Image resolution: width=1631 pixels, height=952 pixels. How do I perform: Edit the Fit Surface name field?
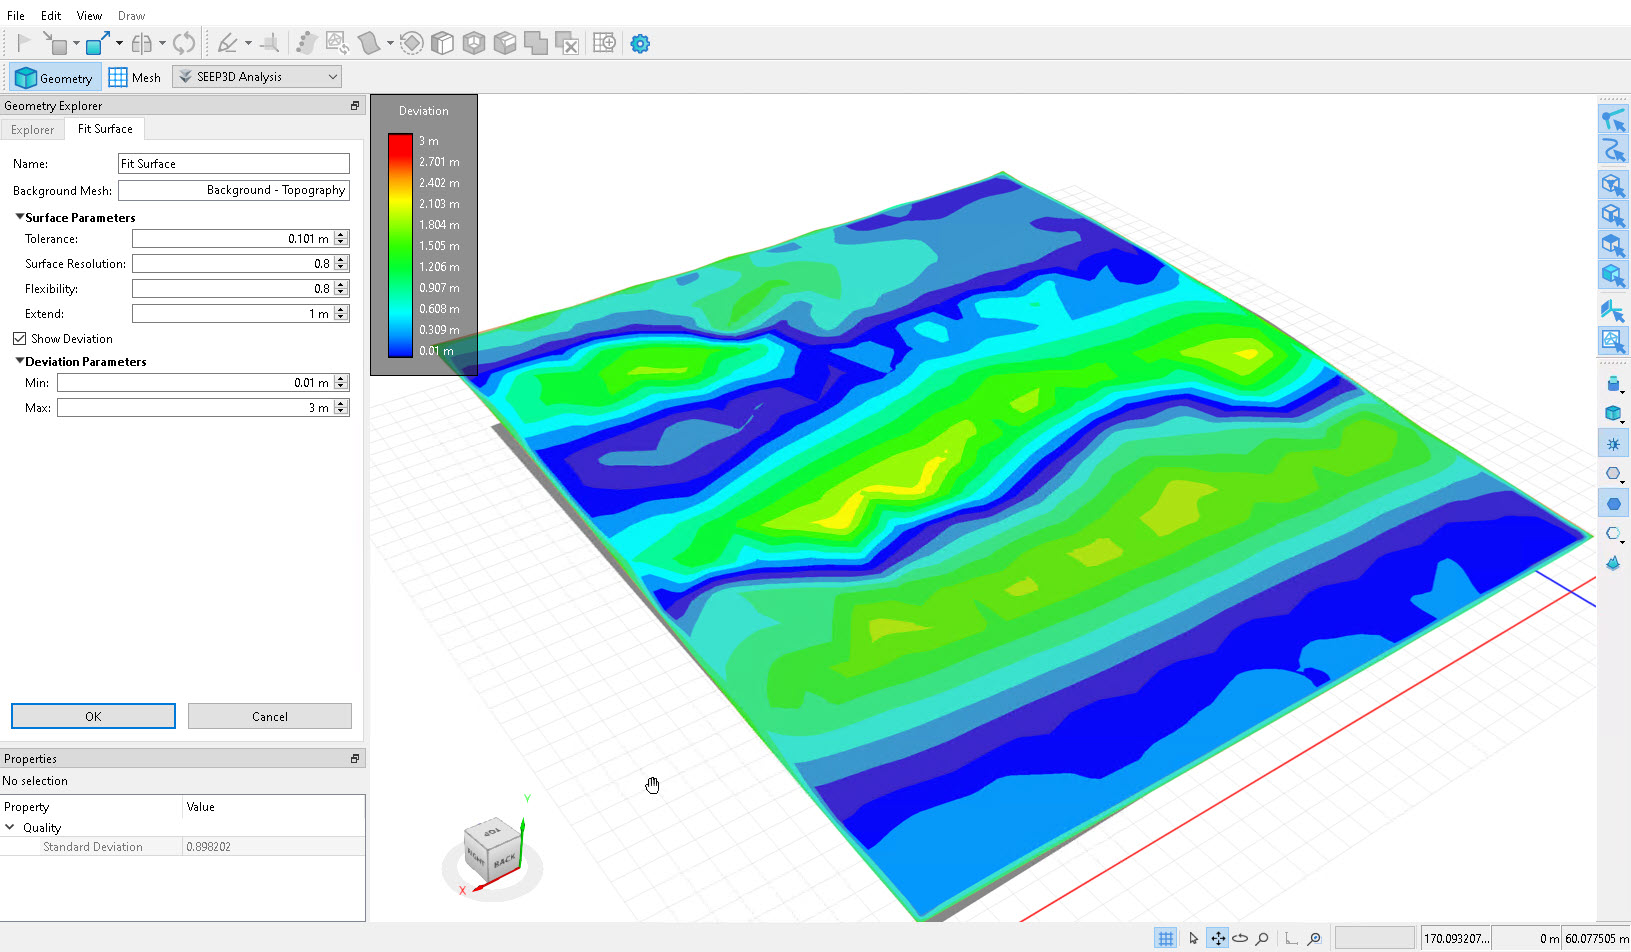[x=233, y=163]
